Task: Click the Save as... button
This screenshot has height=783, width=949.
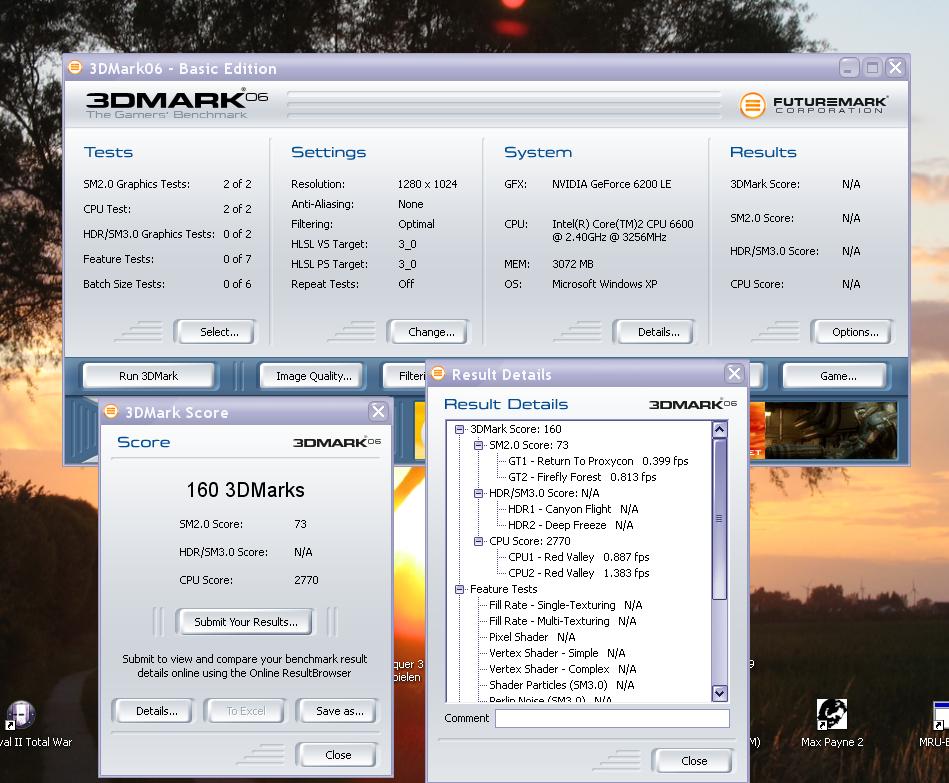Action: pos(337,711)
